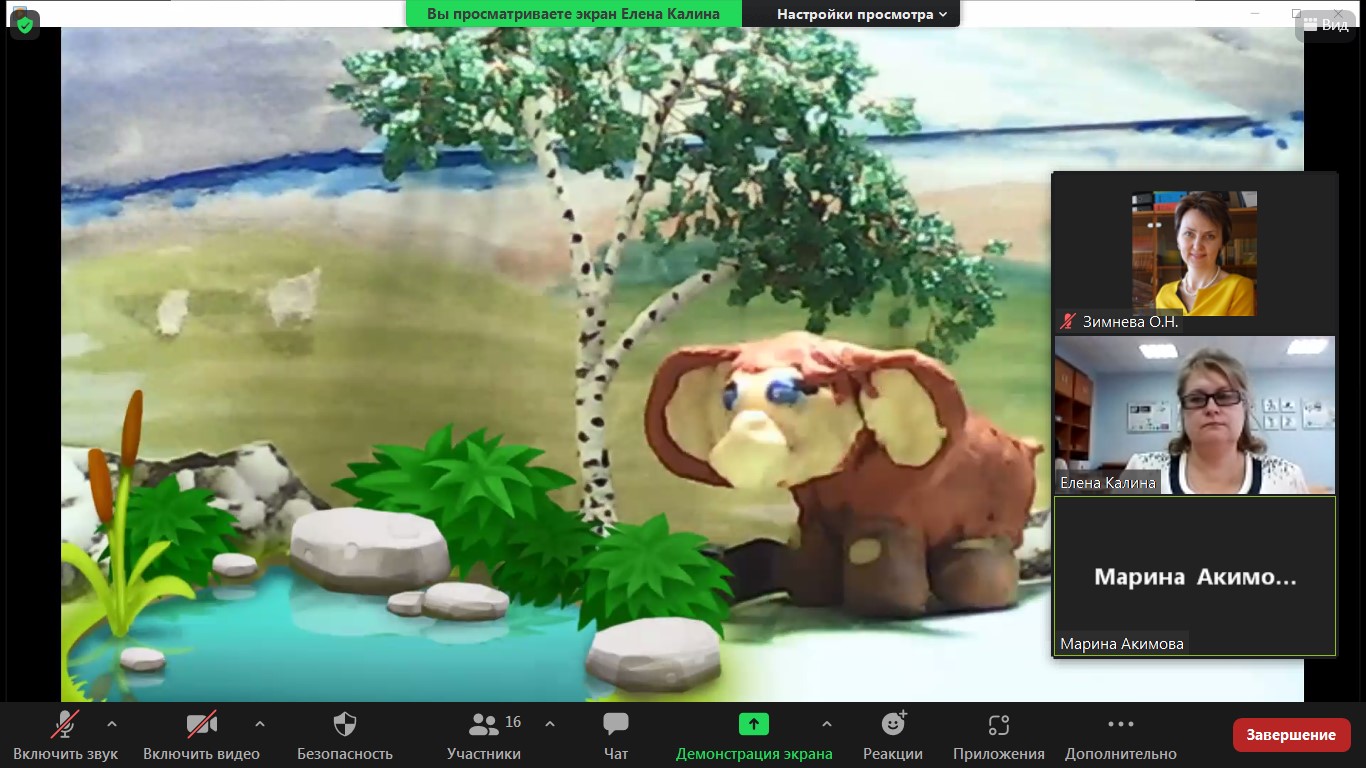1366x768 pixels.
Task: Unmute microphone with Включить звук
Action: pyautogui.click(x=66, y=736)
